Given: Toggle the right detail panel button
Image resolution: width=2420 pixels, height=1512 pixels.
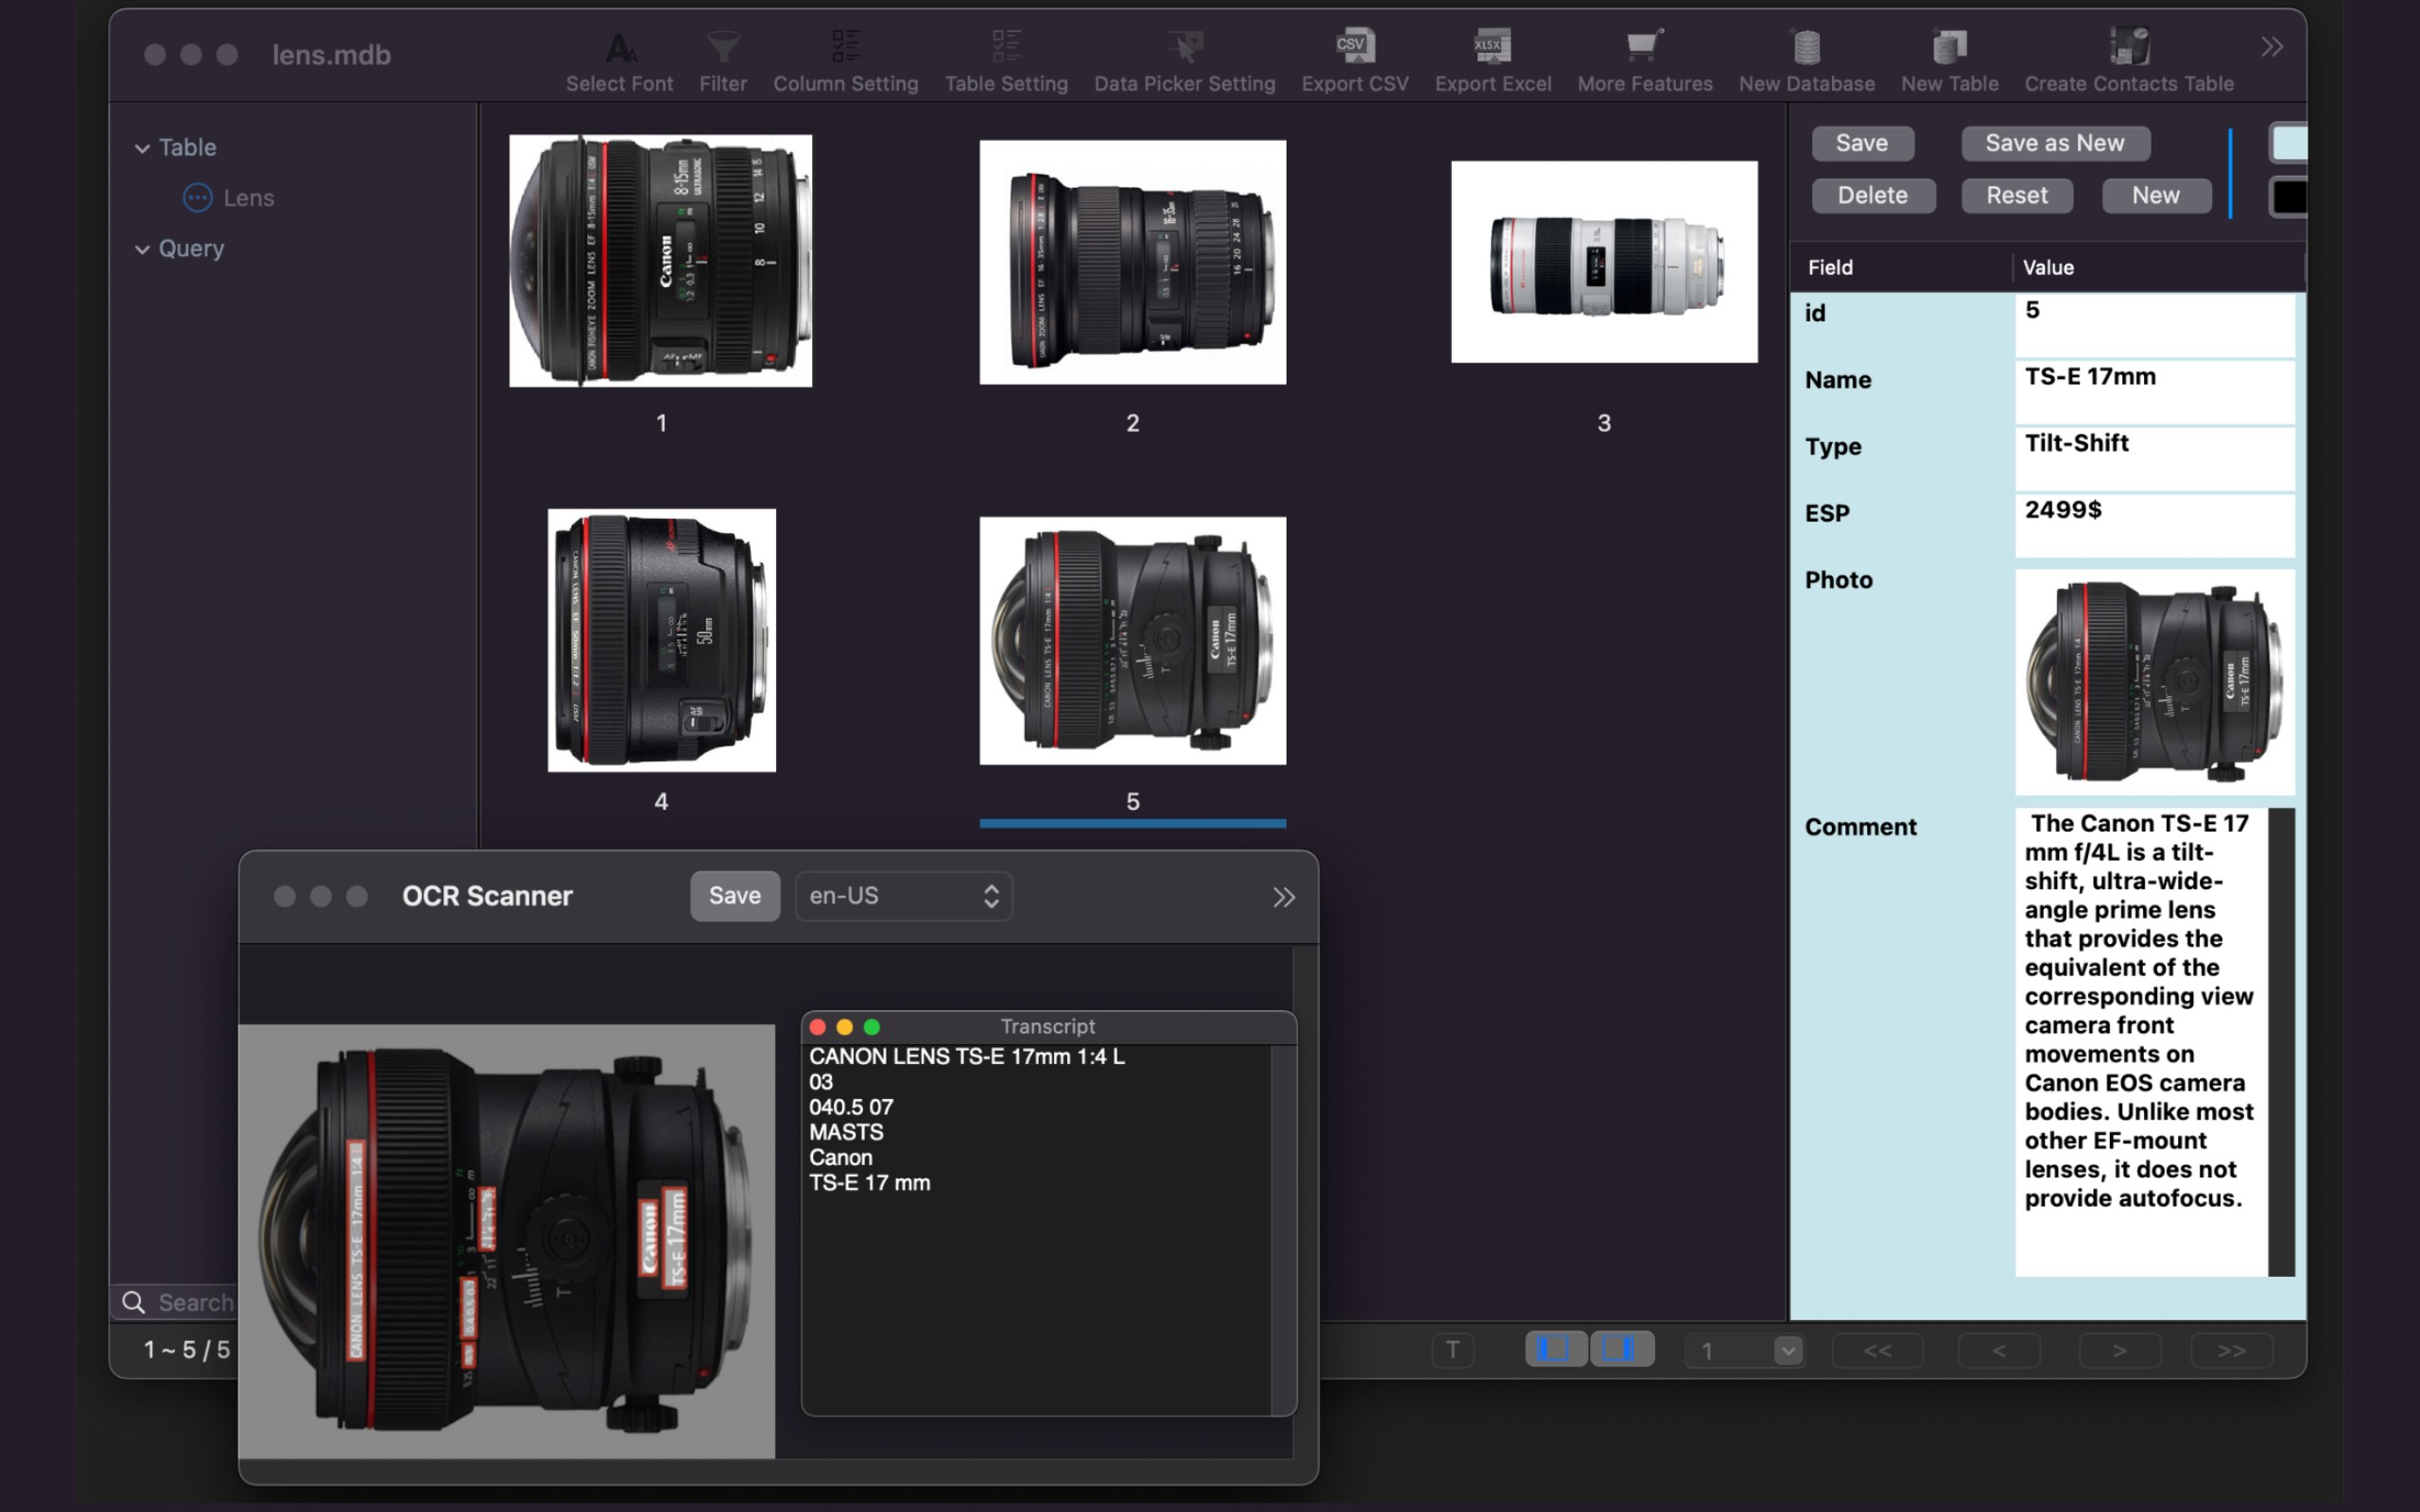Looking at the screenshot, I should tap(1620, 1350).
